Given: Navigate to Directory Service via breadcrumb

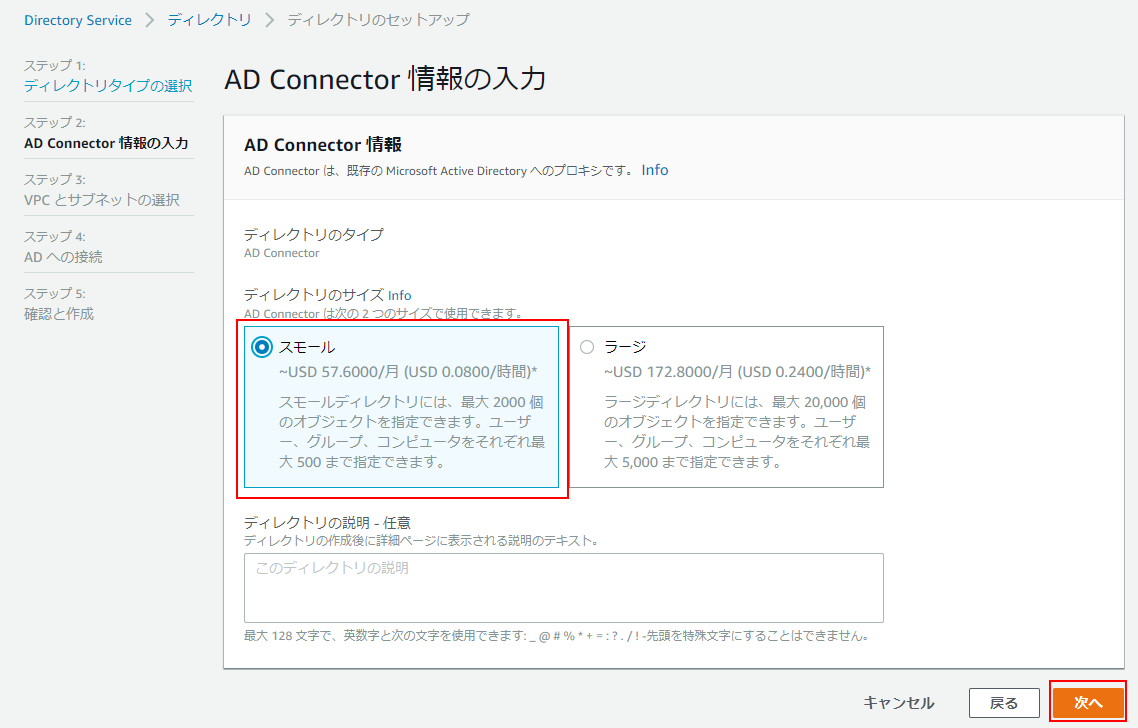Looking at the screenshot, I should click(x=78, y=19).
